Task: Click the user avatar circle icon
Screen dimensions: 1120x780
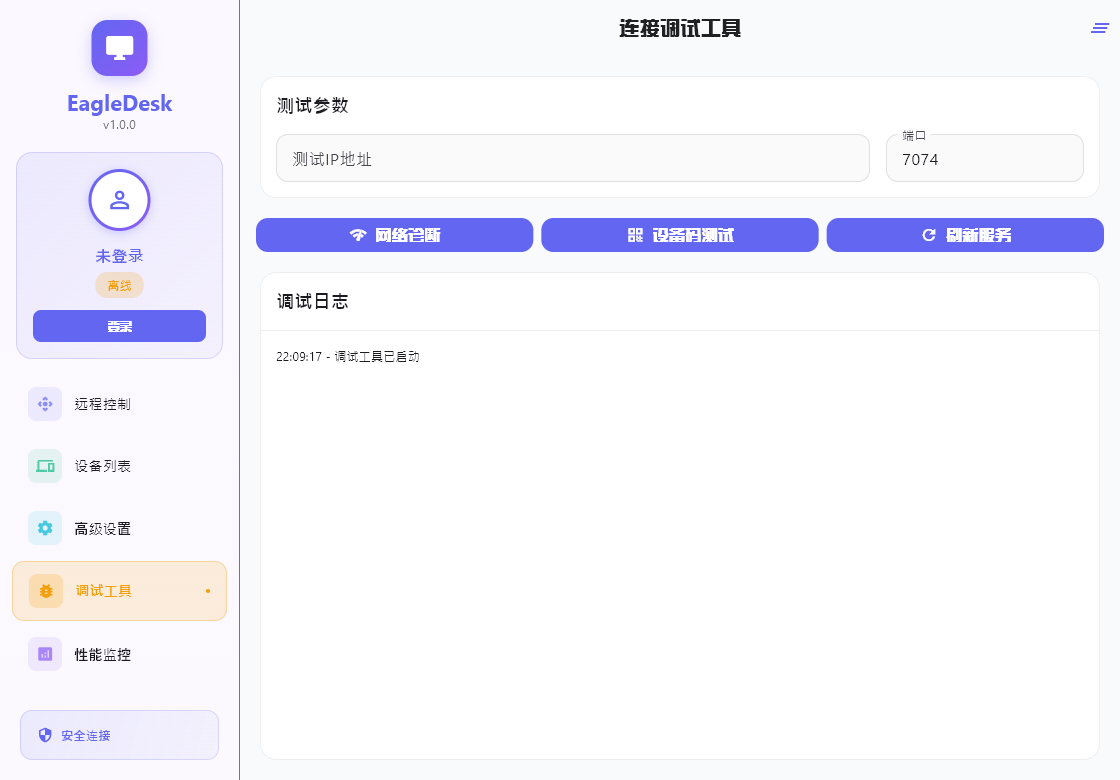Action: pos(119,200)
